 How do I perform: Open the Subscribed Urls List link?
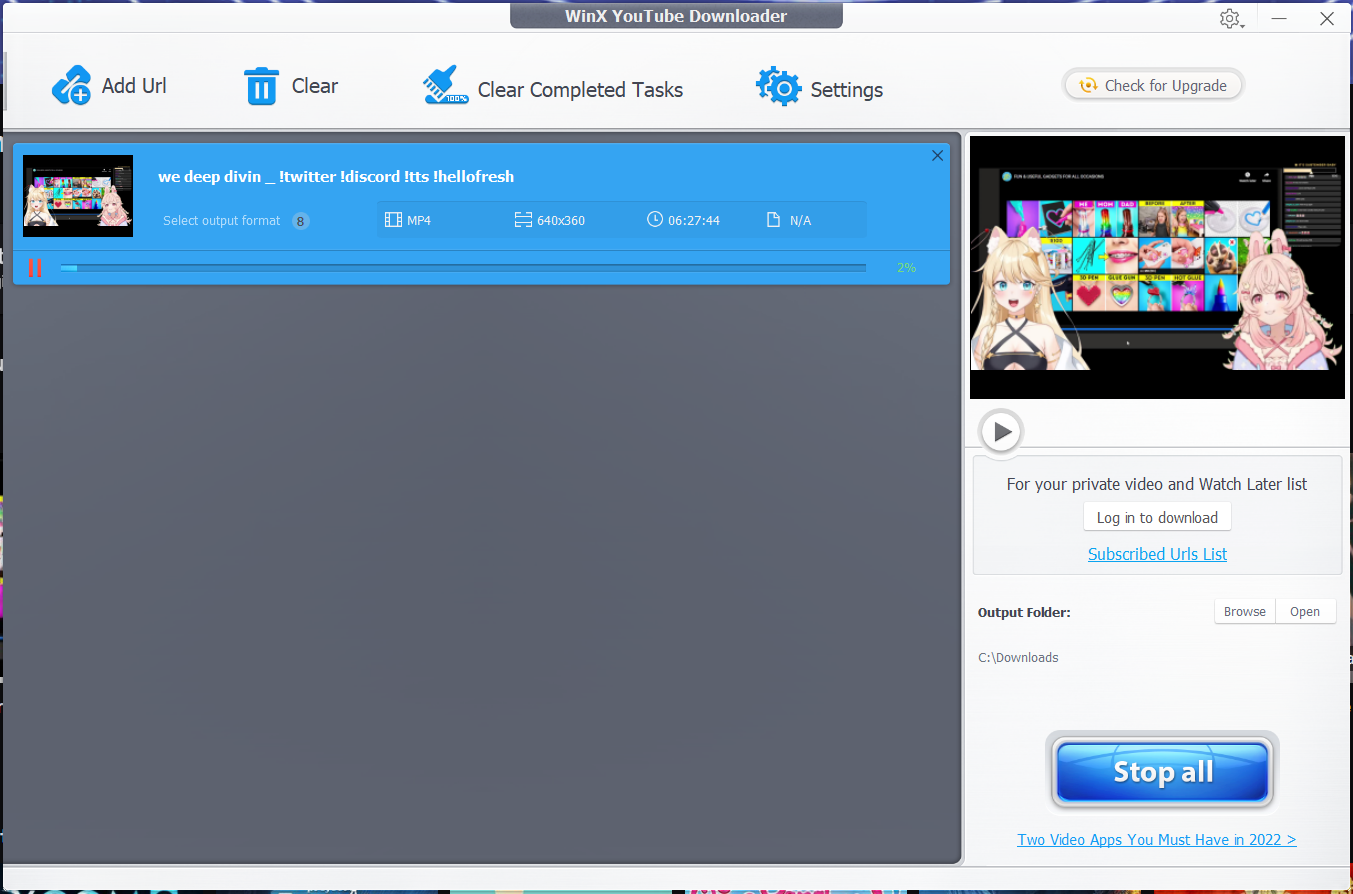pos(1157,554)
